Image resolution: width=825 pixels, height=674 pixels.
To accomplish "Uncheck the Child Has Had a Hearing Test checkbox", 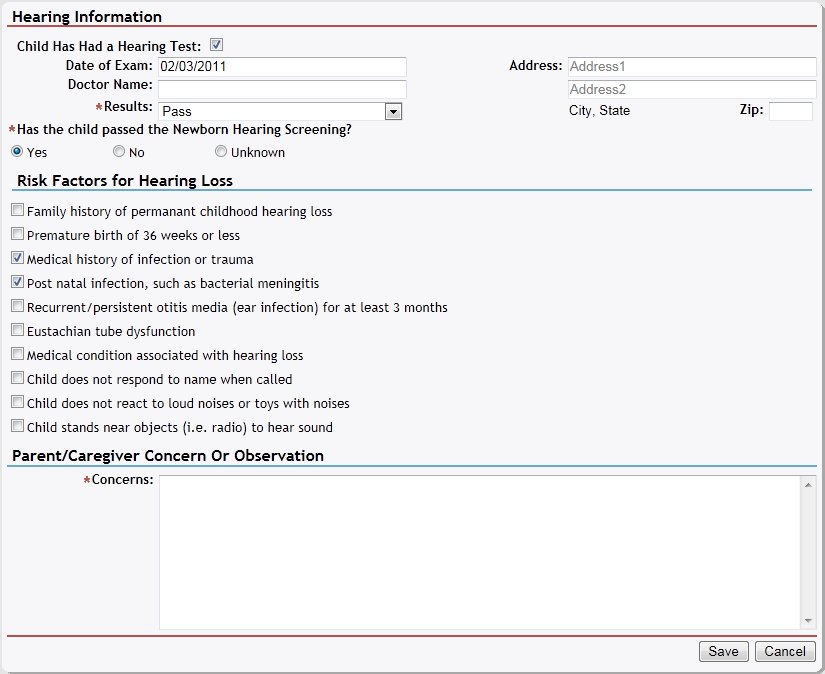I will [x=216, y=45].
